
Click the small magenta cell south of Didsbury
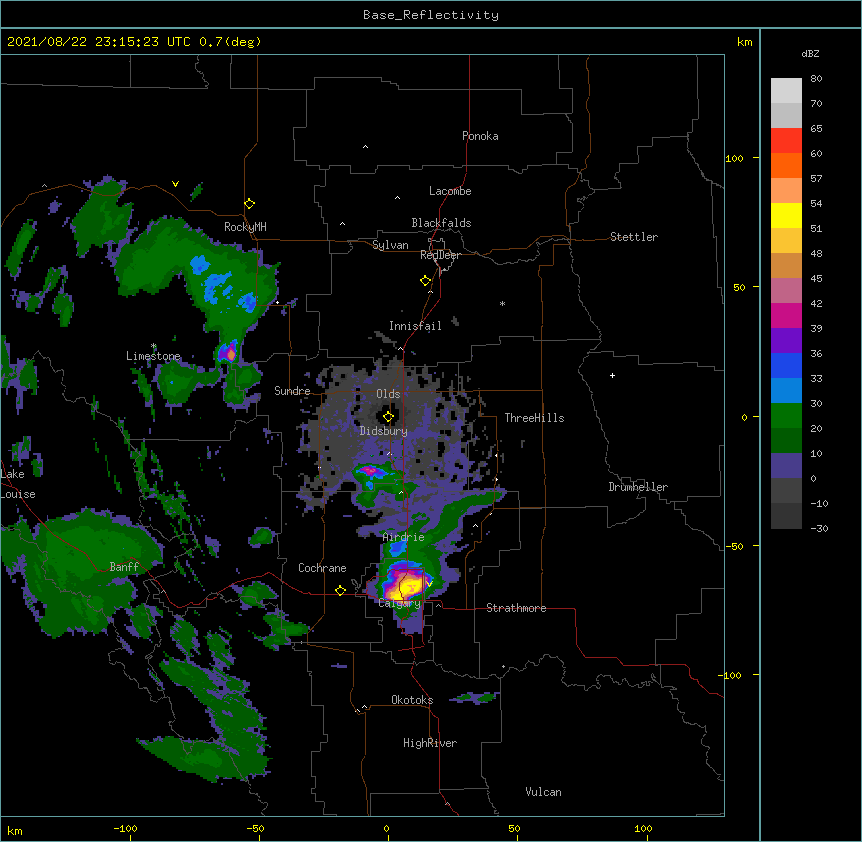(369, 471)
